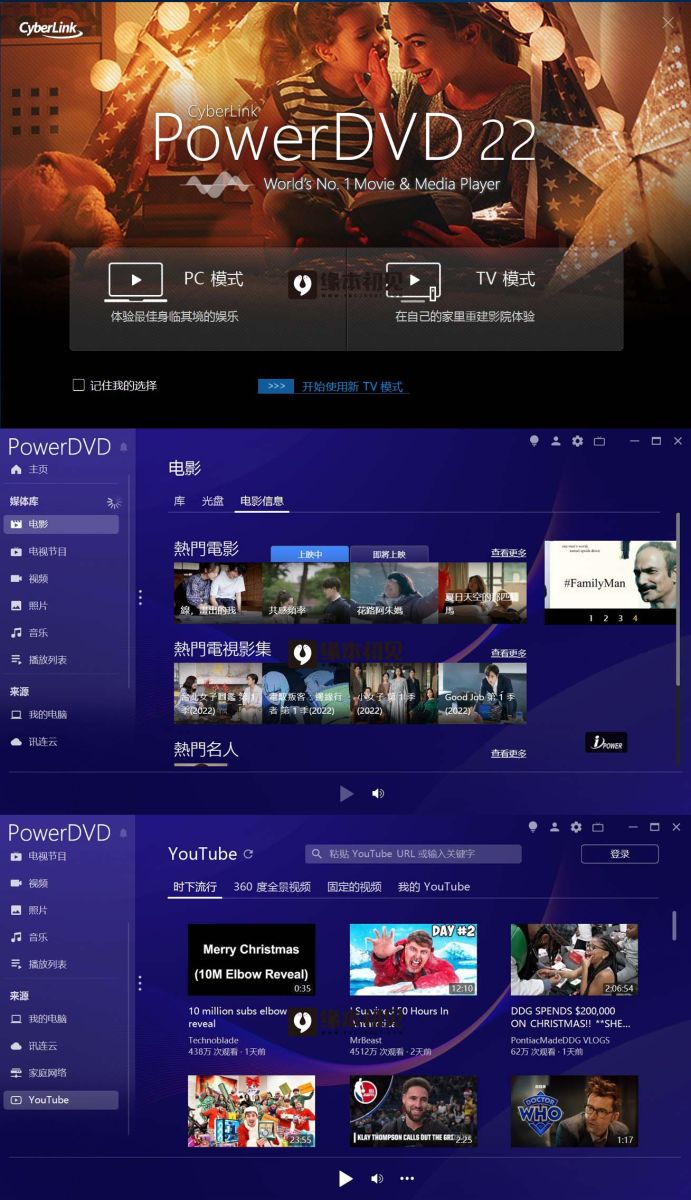Click the >>> arrow button in launcher
Image resolution: width=691 pixels, height=1200 pixels.
pyautogui.click(x=276, y=386)
